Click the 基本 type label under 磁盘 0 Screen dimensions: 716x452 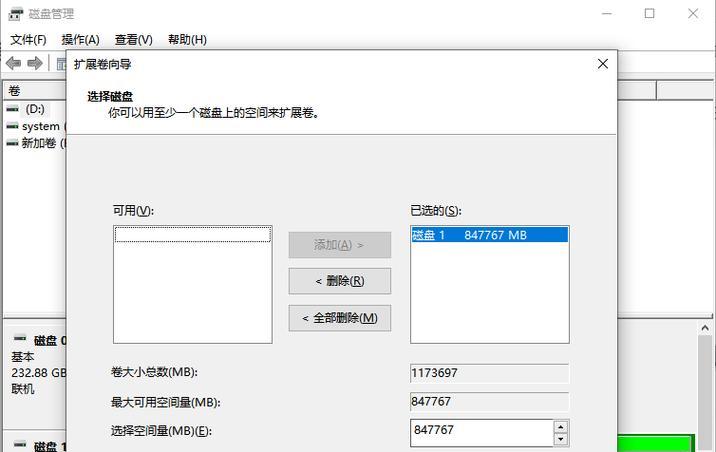pyautogui.click(x=23, y=357)
